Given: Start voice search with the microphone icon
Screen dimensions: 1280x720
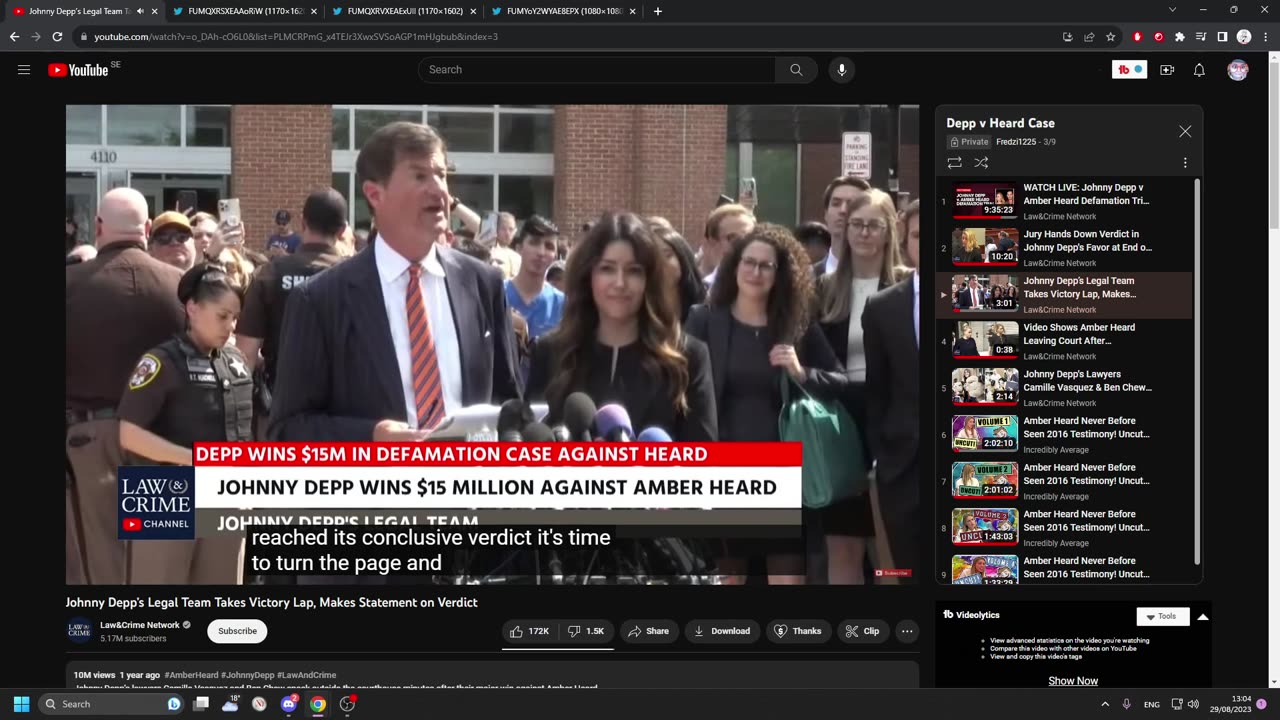Looking at the screenshot, I should coord(842,70).
